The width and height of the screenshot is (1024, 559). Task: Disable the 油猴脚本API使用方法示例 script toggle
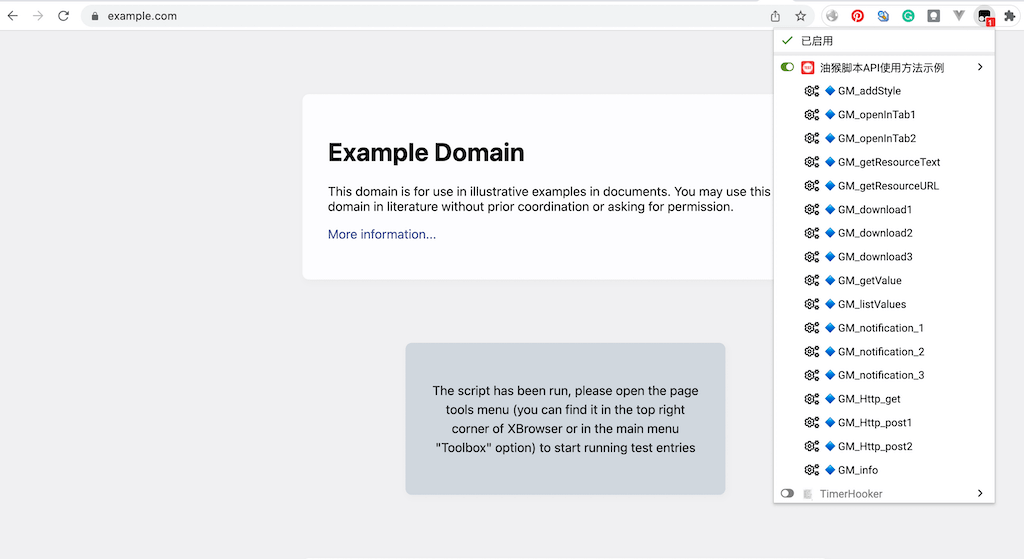pos(787,67)
